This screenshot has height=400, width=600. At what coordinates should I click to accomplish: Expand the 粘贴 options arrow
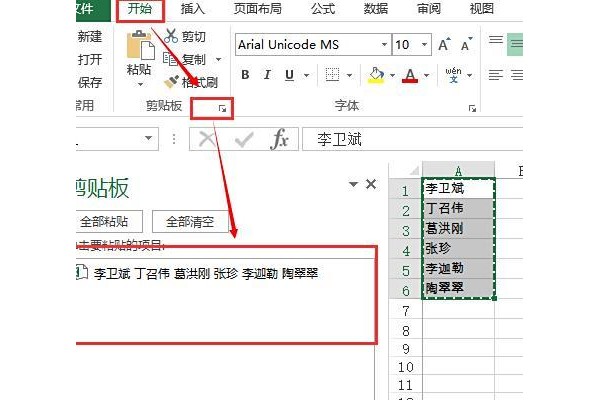[x=140, y=84]
